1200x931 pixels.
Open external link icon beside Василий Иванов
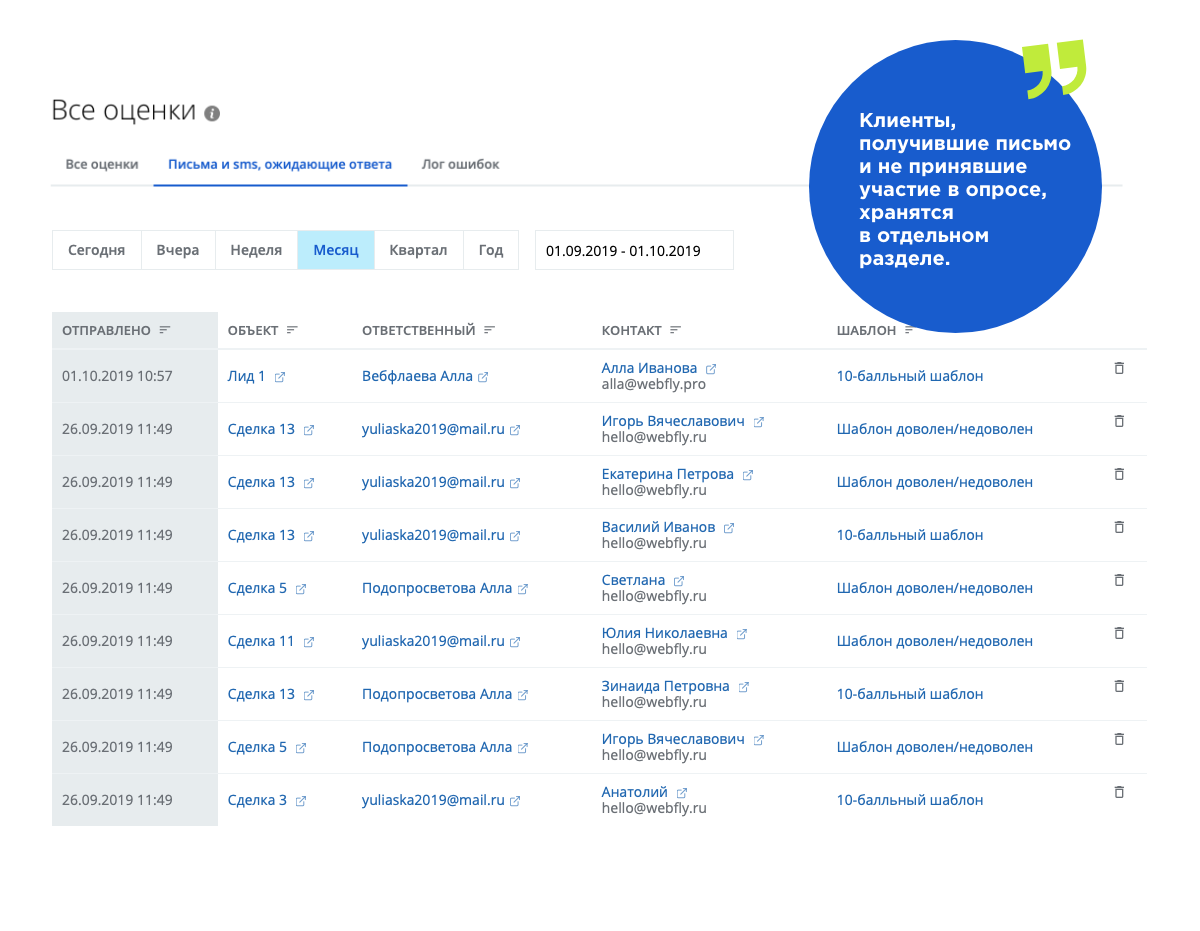coord(729,528)
